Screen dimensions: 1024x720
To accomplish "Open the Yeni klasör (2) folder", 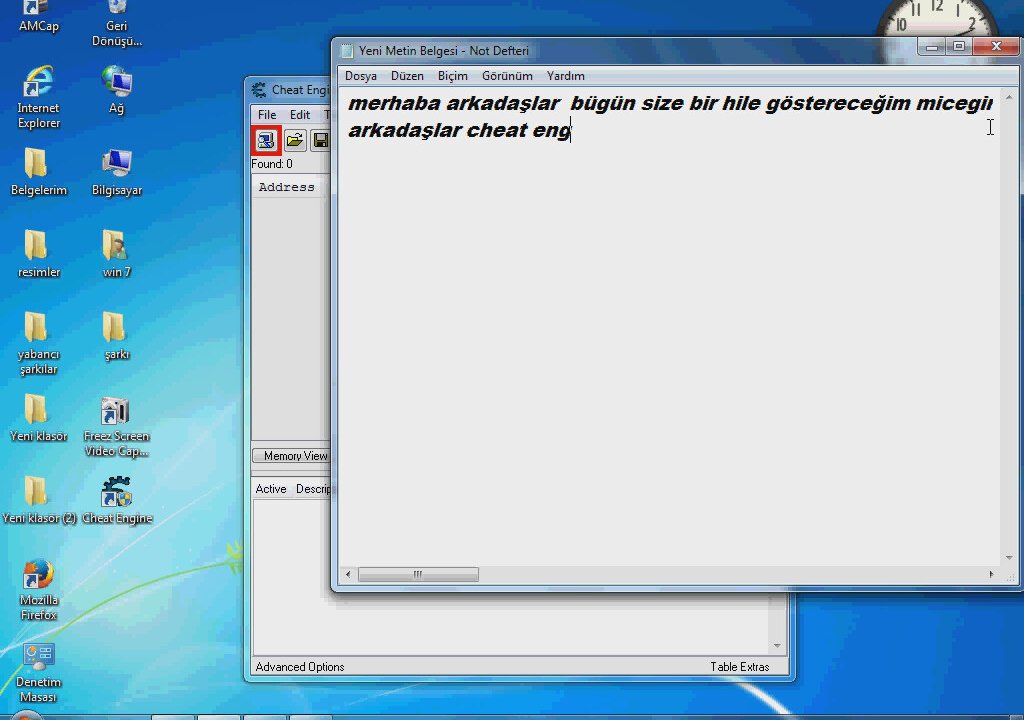I will [x=39, y=500].
